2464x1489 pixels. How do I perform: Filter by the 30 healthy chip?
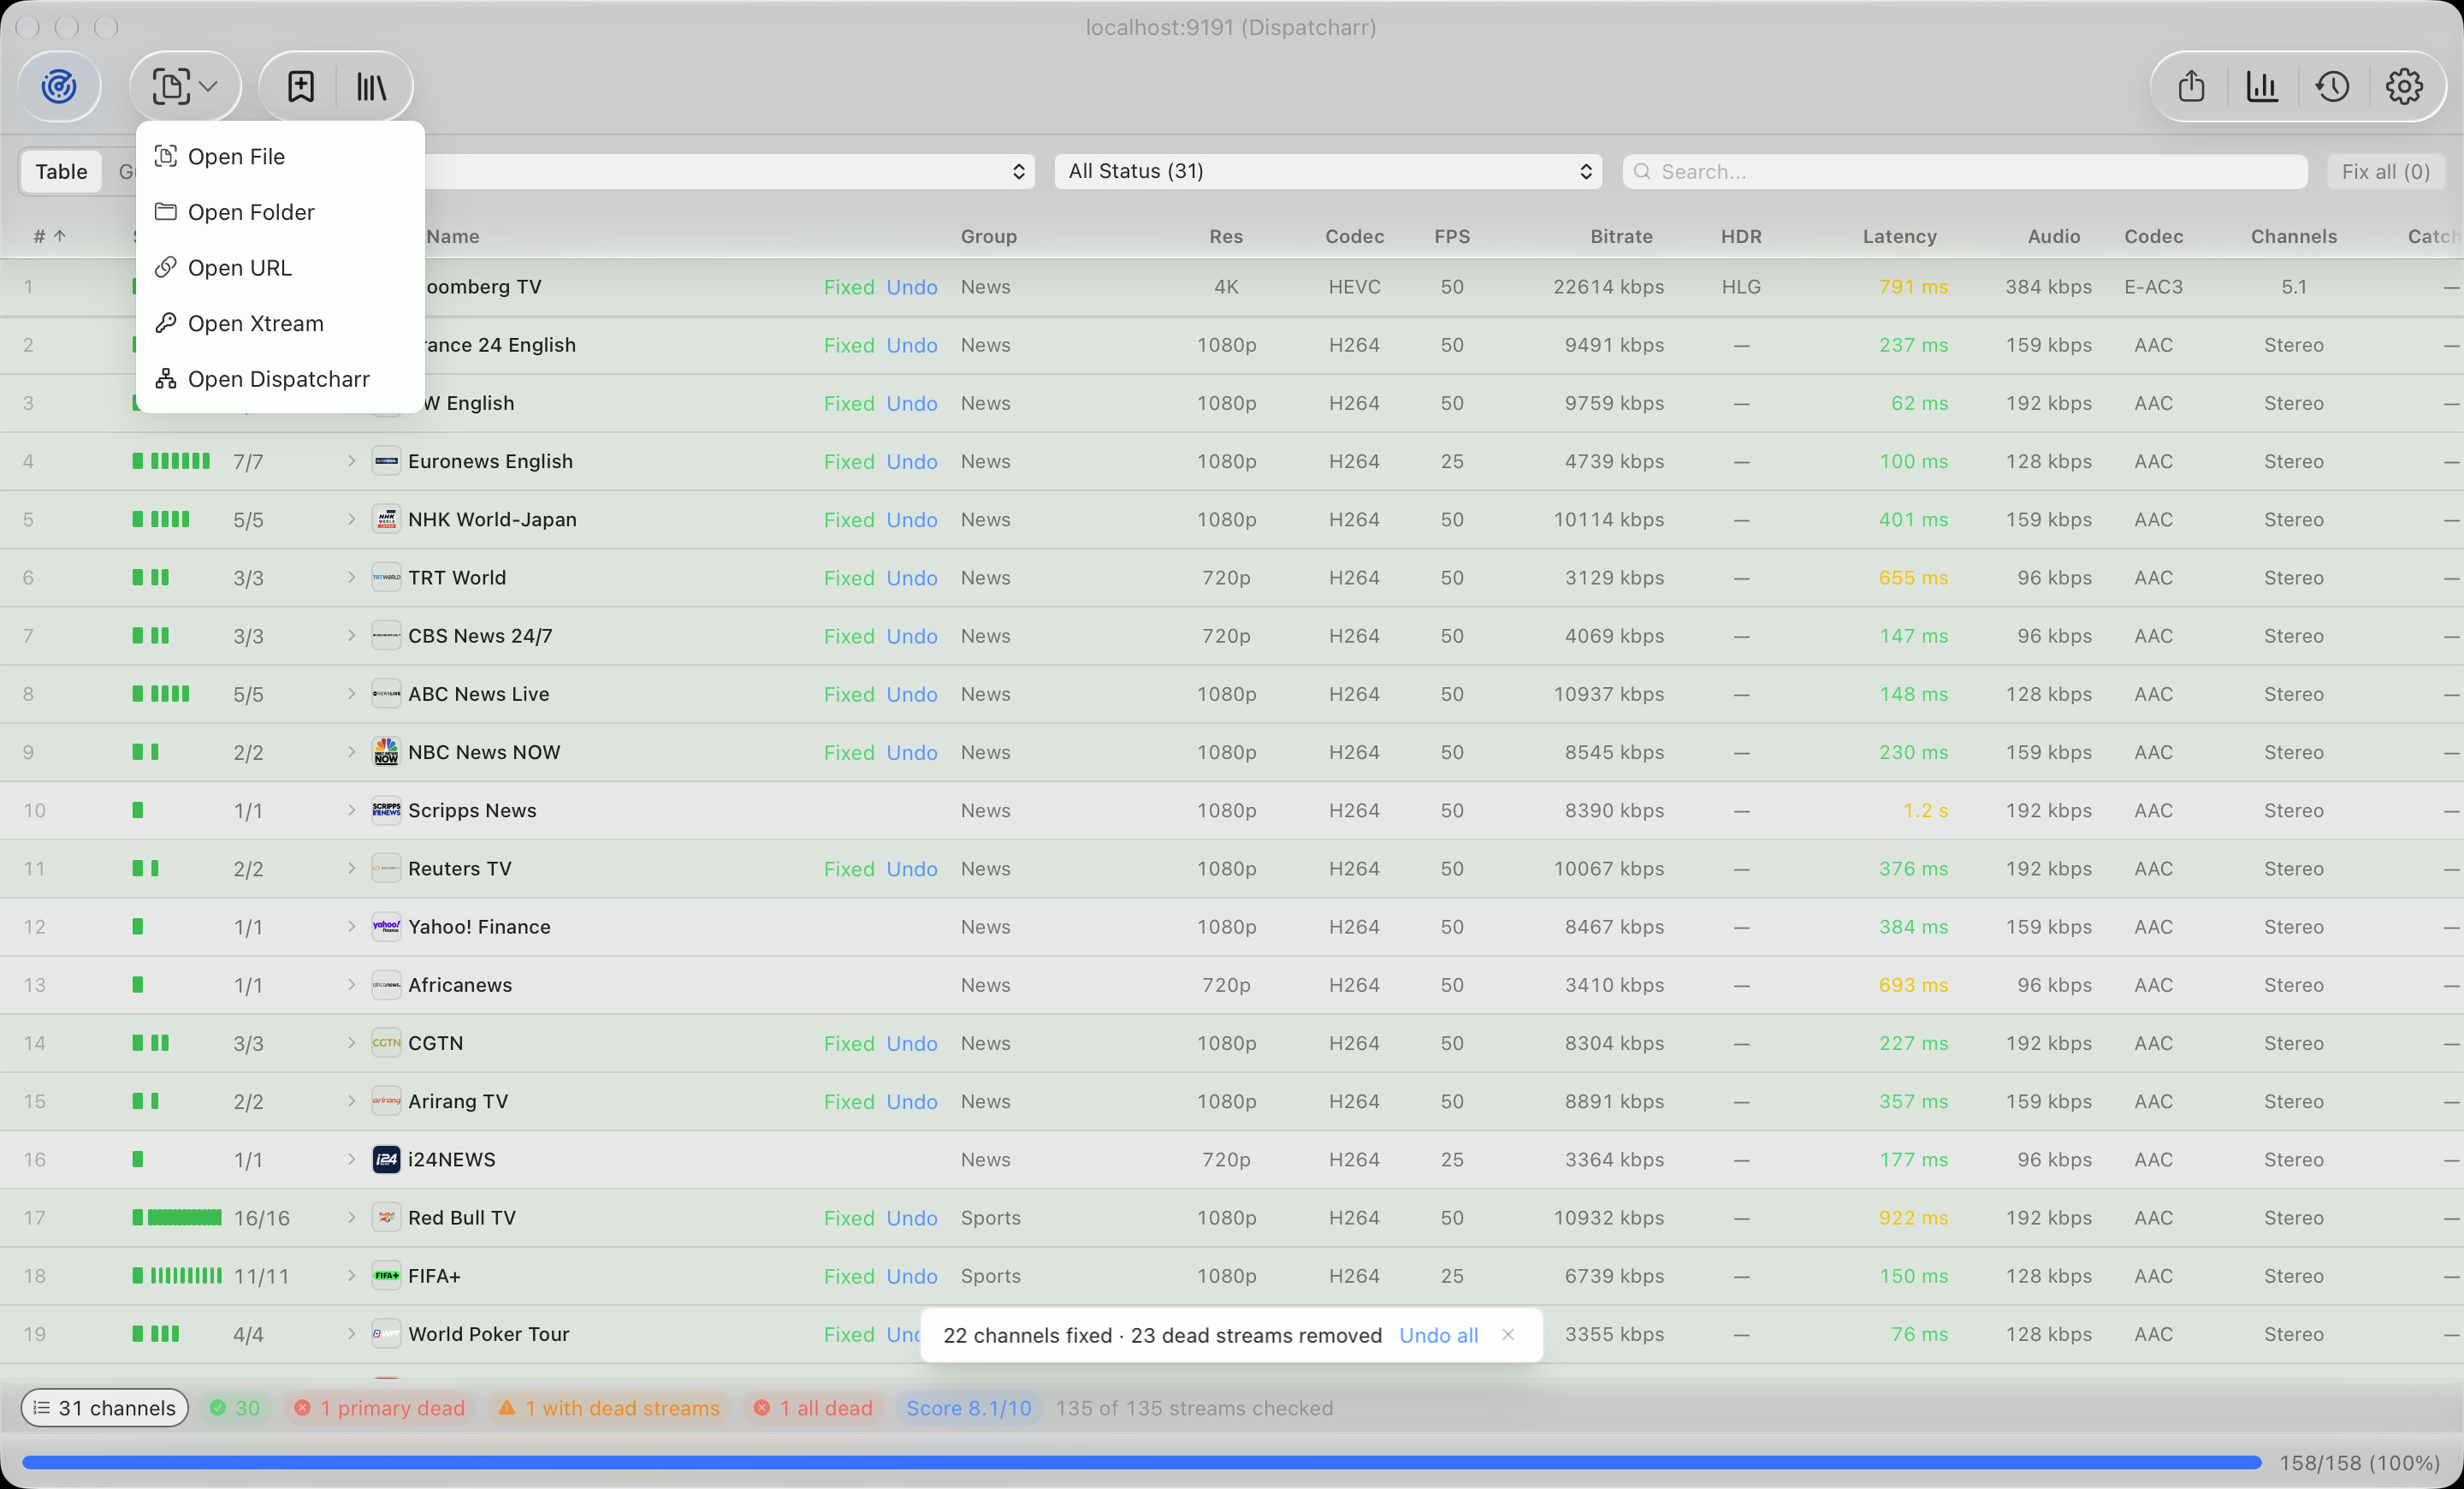(x=235, y=1407)
